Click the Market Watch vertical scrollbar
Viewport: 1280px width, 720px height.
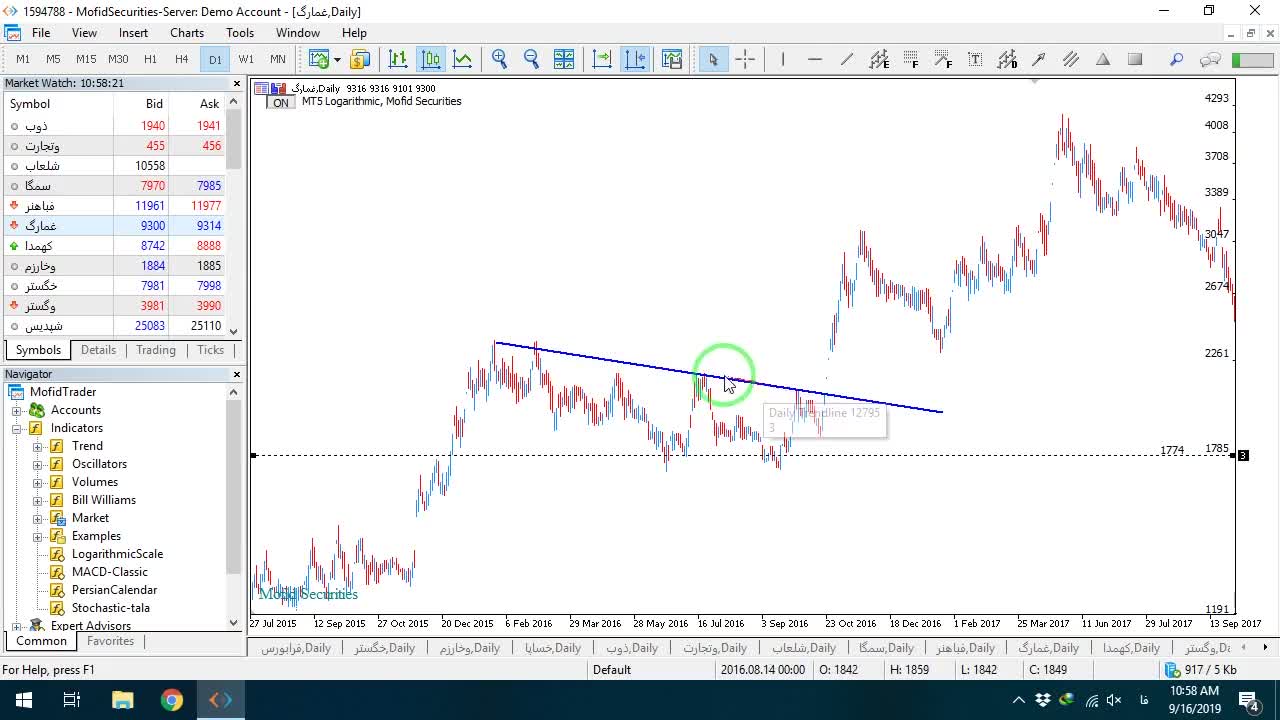[234, 217]
